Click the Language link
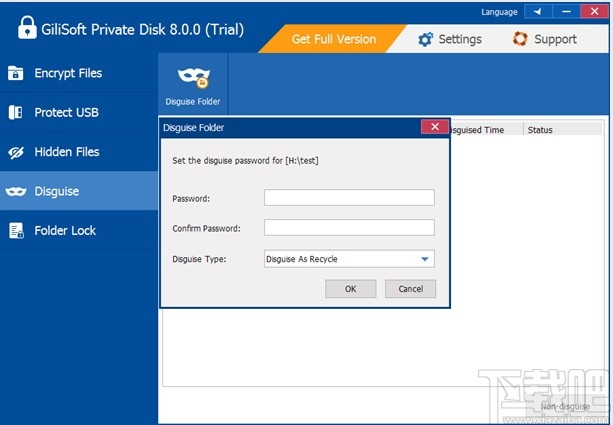 [499, 12]
